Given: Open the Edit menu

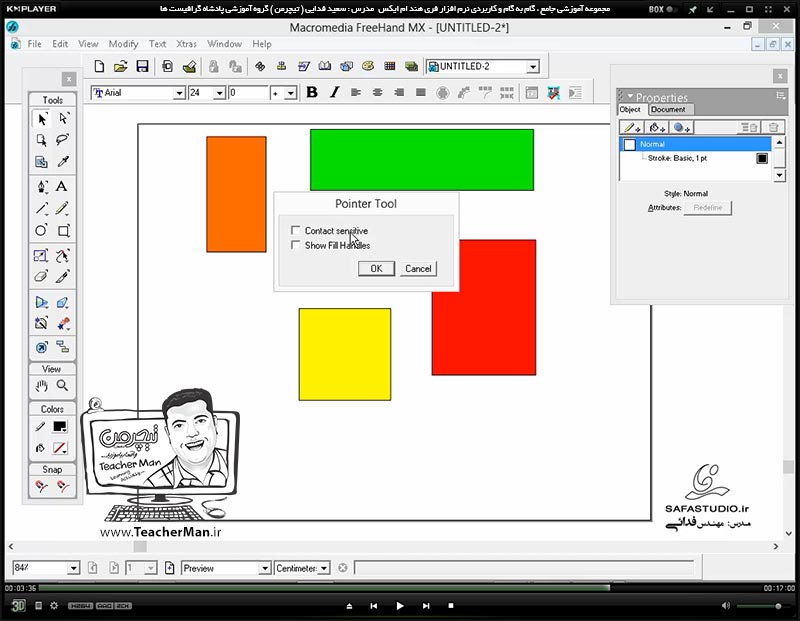Looking at the screenshot, I should pyautogui.click(x=60, y=44).
